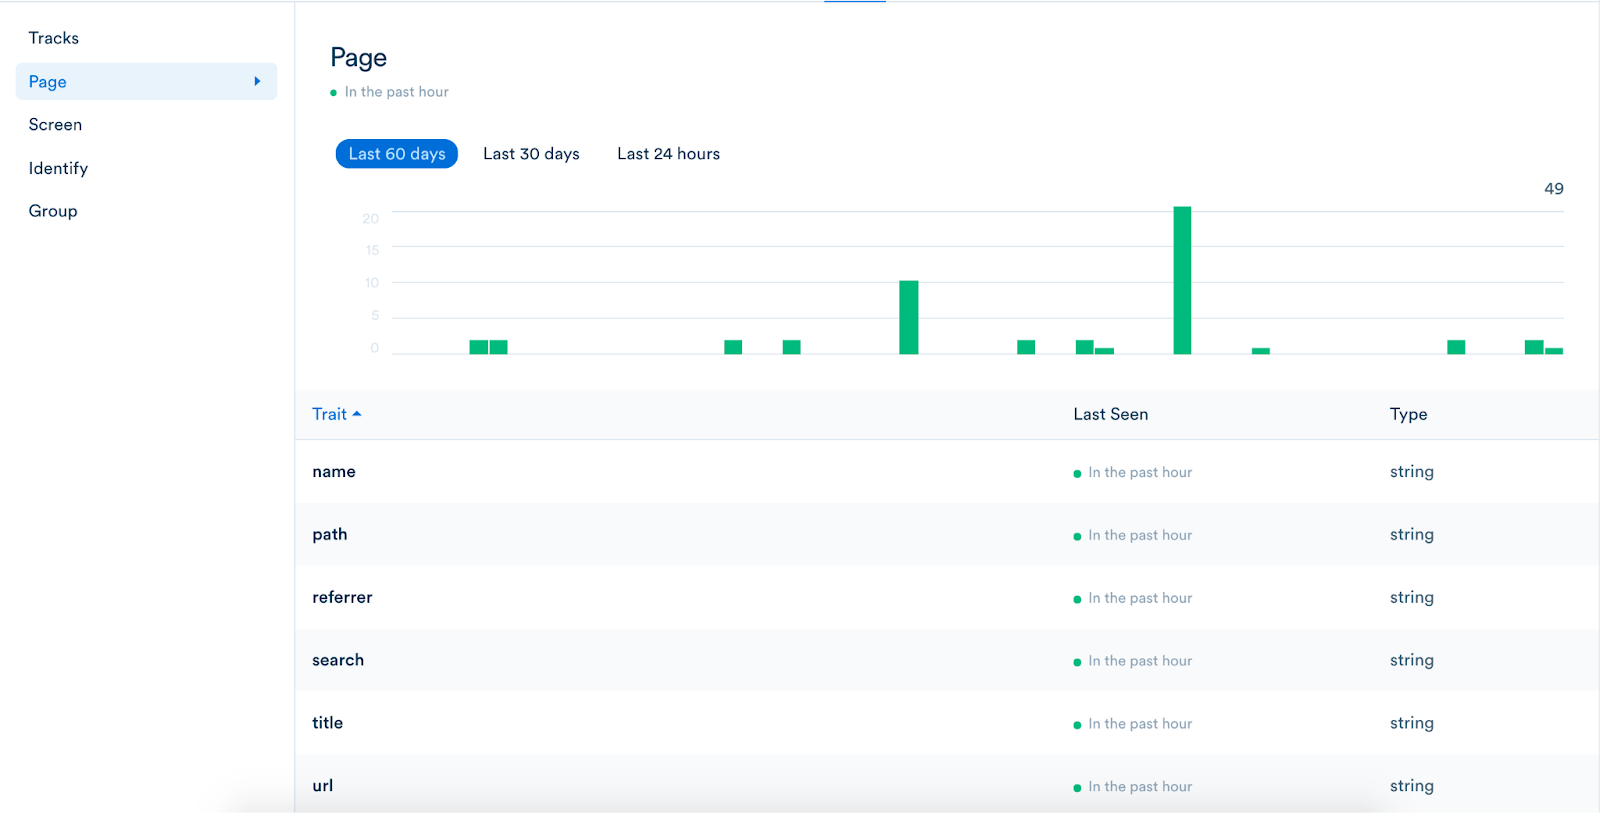Select the Last 60 days filter
The height and width of the screenshot is (813, 1600).
396,154
